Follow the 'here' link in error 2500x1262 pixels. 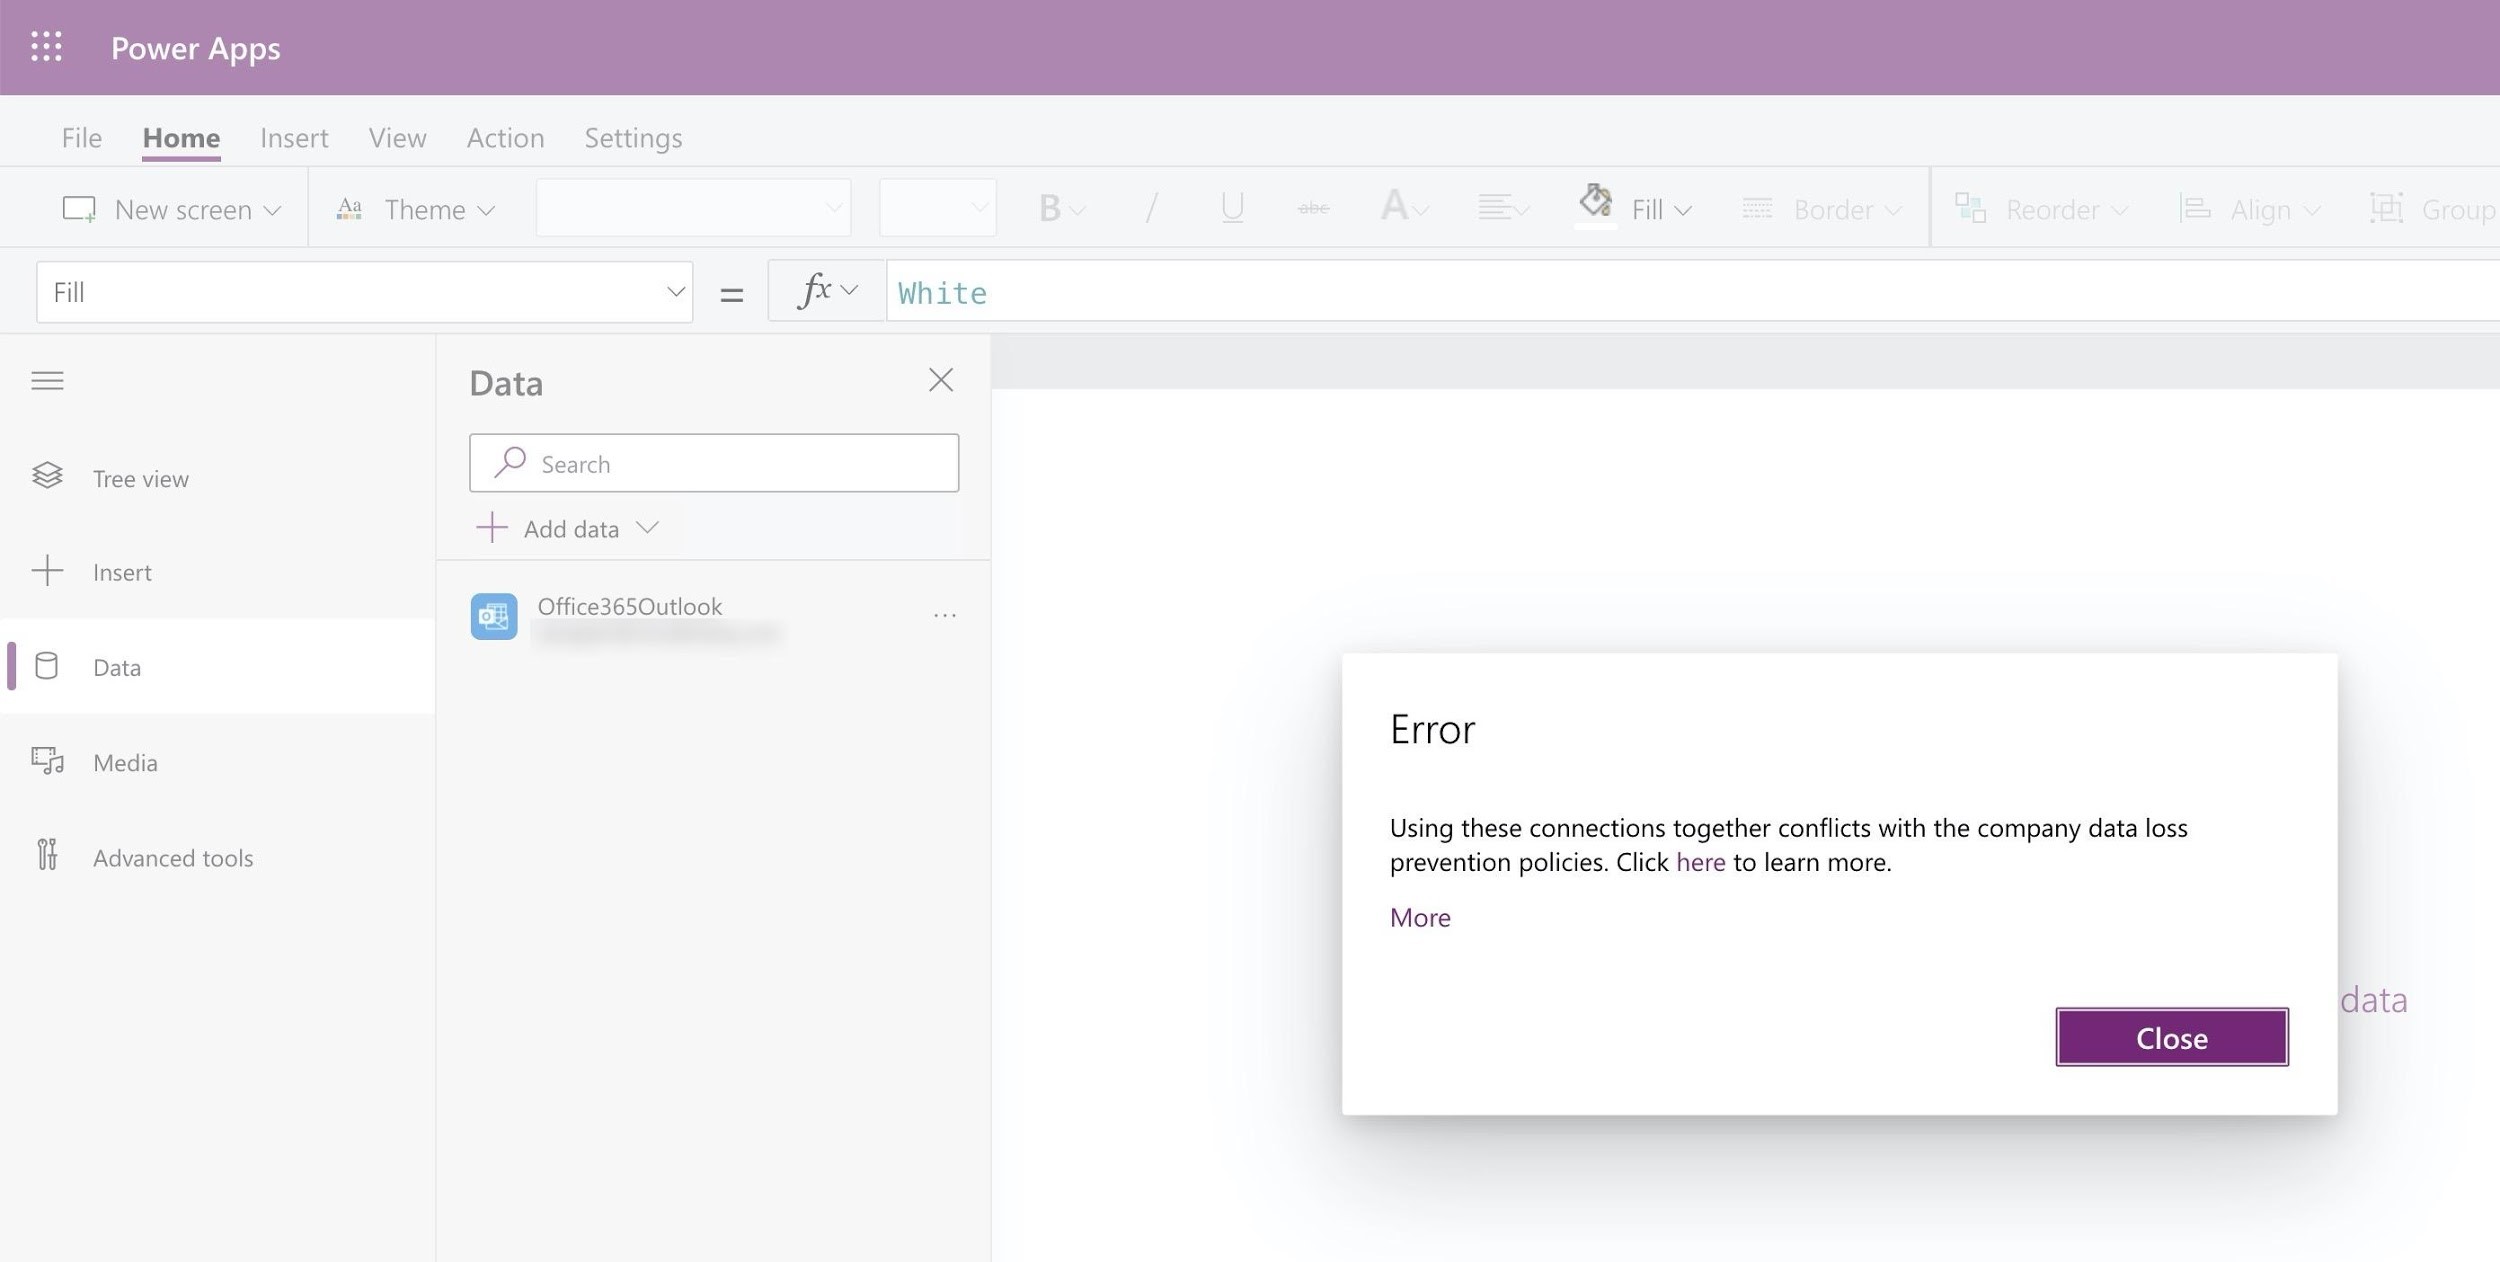click(x=1700, y=862)
